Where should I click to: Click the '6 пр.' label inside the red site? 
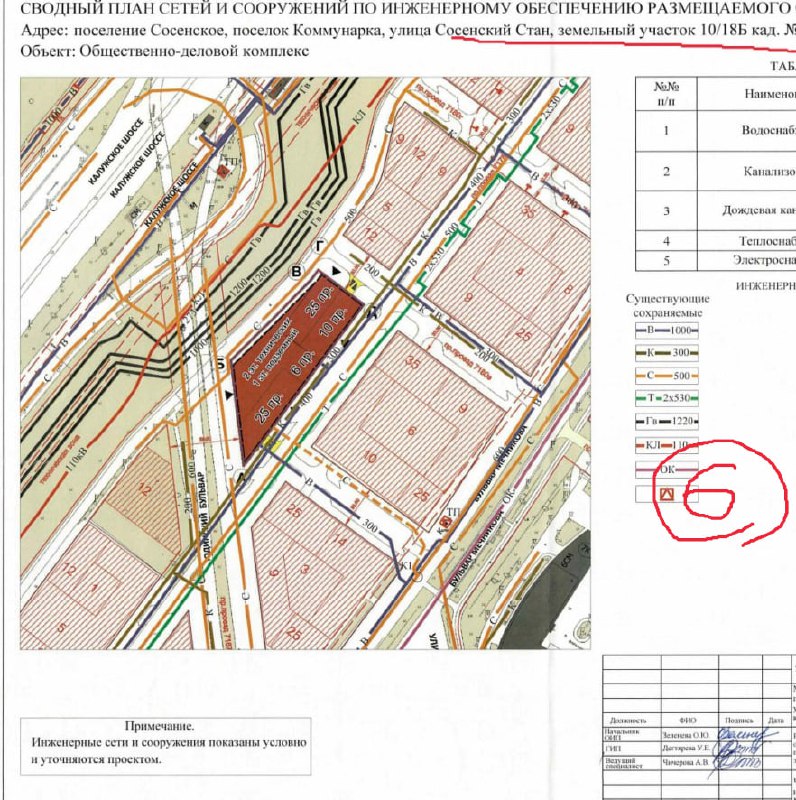click(303, 363)
